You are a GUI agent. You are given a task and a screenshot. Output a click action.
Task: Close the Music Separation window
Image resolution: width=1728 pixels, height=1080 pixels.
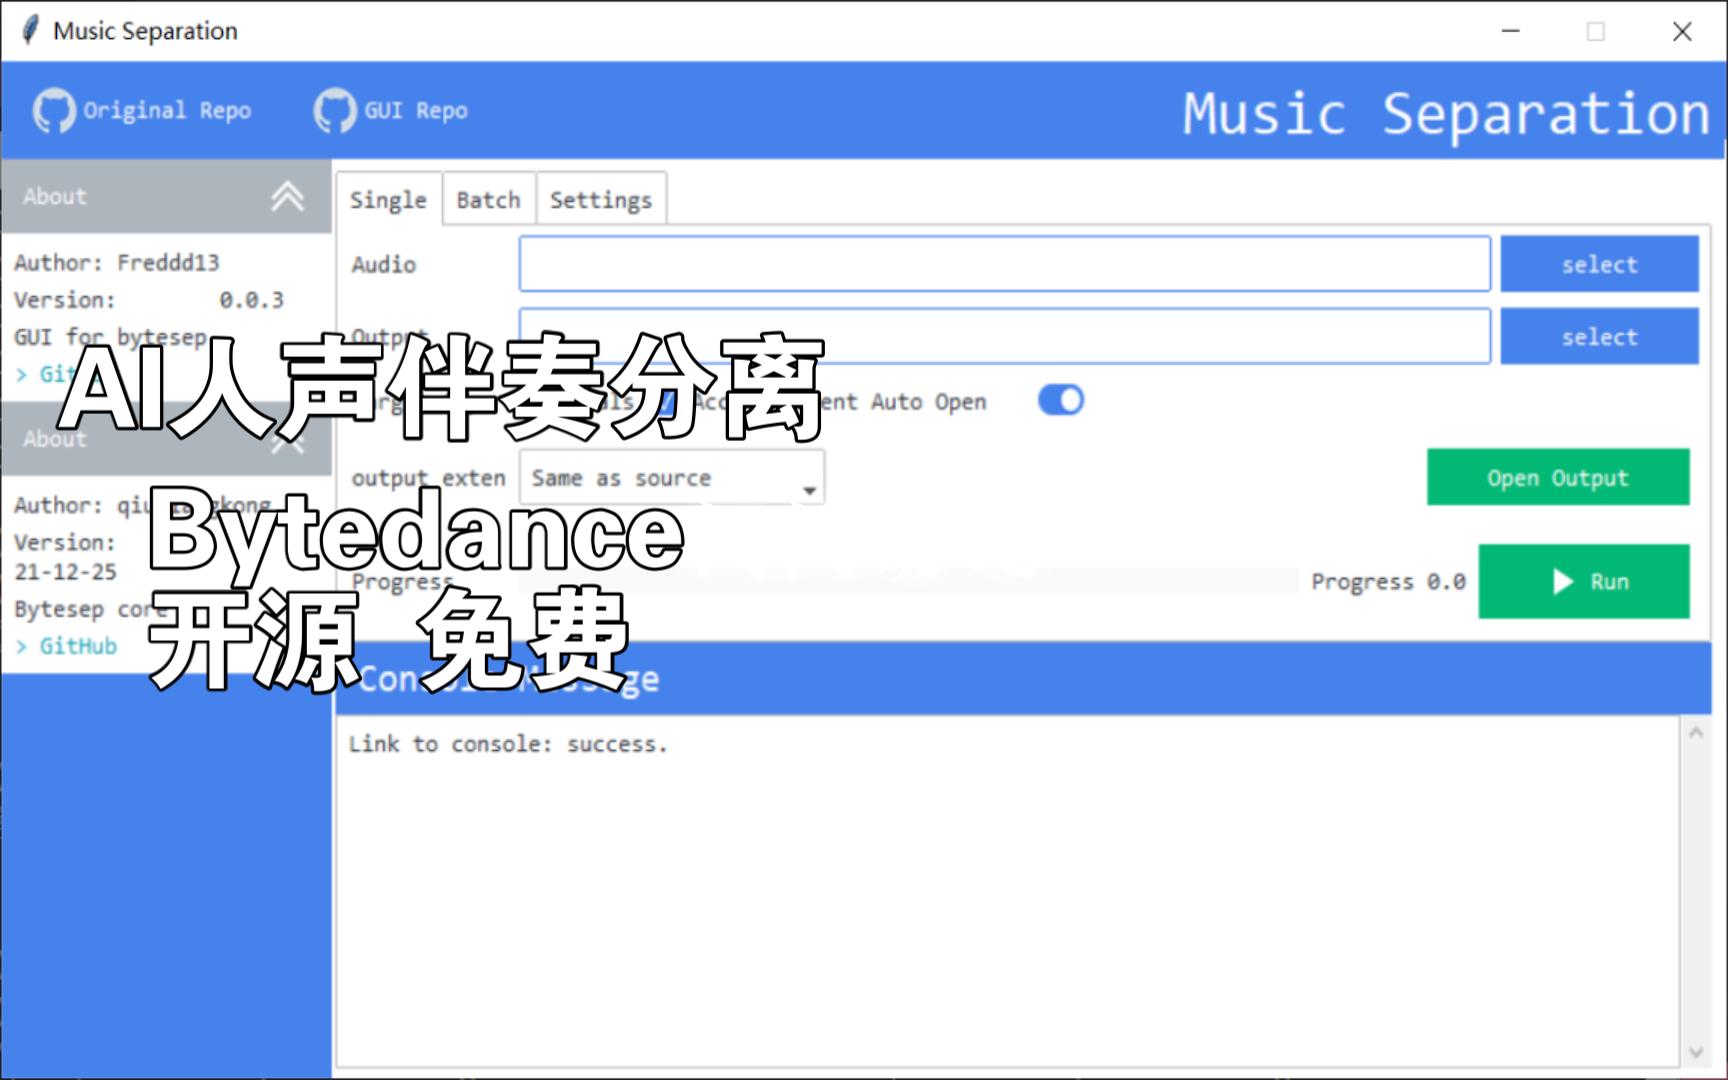tap(1682, 31)
